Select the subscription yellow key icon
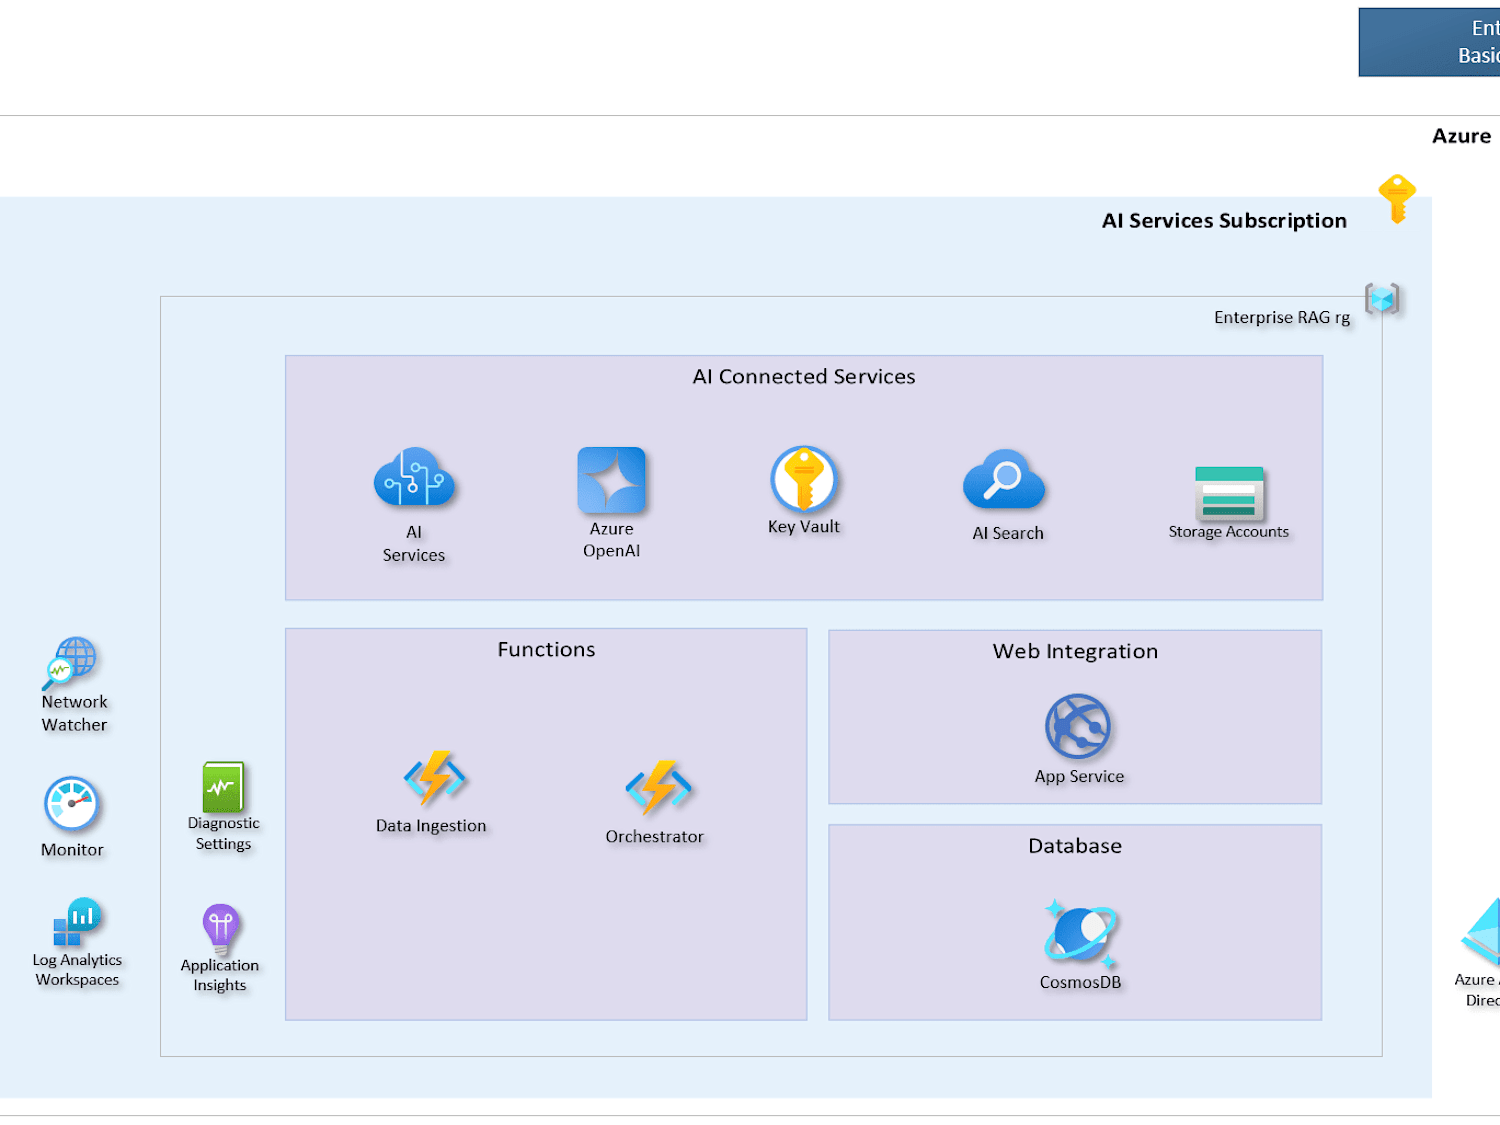The image size is (1500, 1125). 1397,198
